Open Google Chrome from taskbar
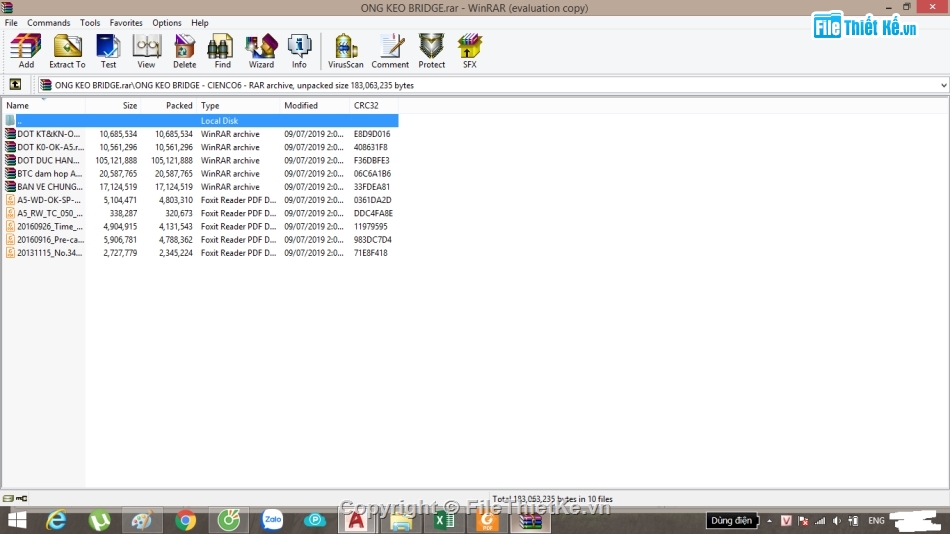 [185, 521]
